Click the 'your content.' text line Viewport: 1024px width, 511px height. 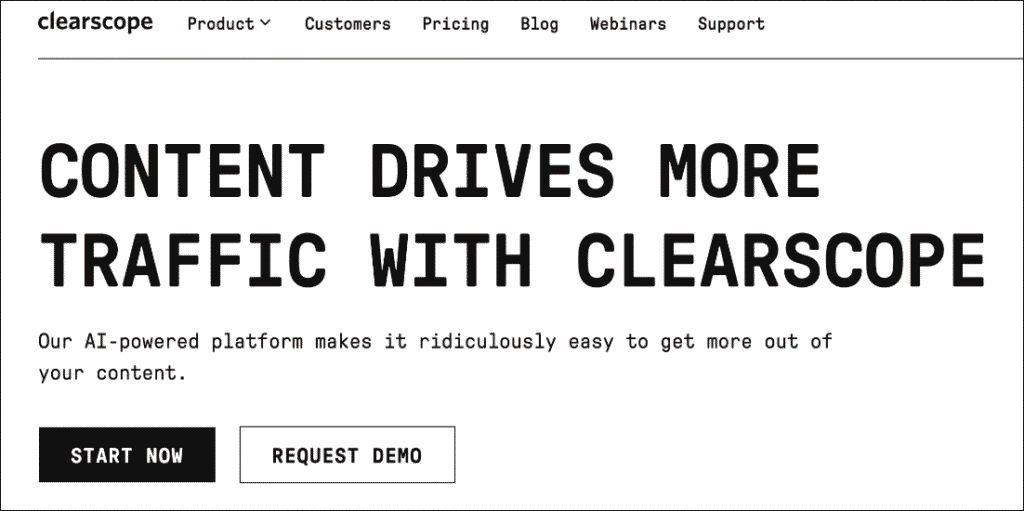pyautogui.click(x=112, y=374)
